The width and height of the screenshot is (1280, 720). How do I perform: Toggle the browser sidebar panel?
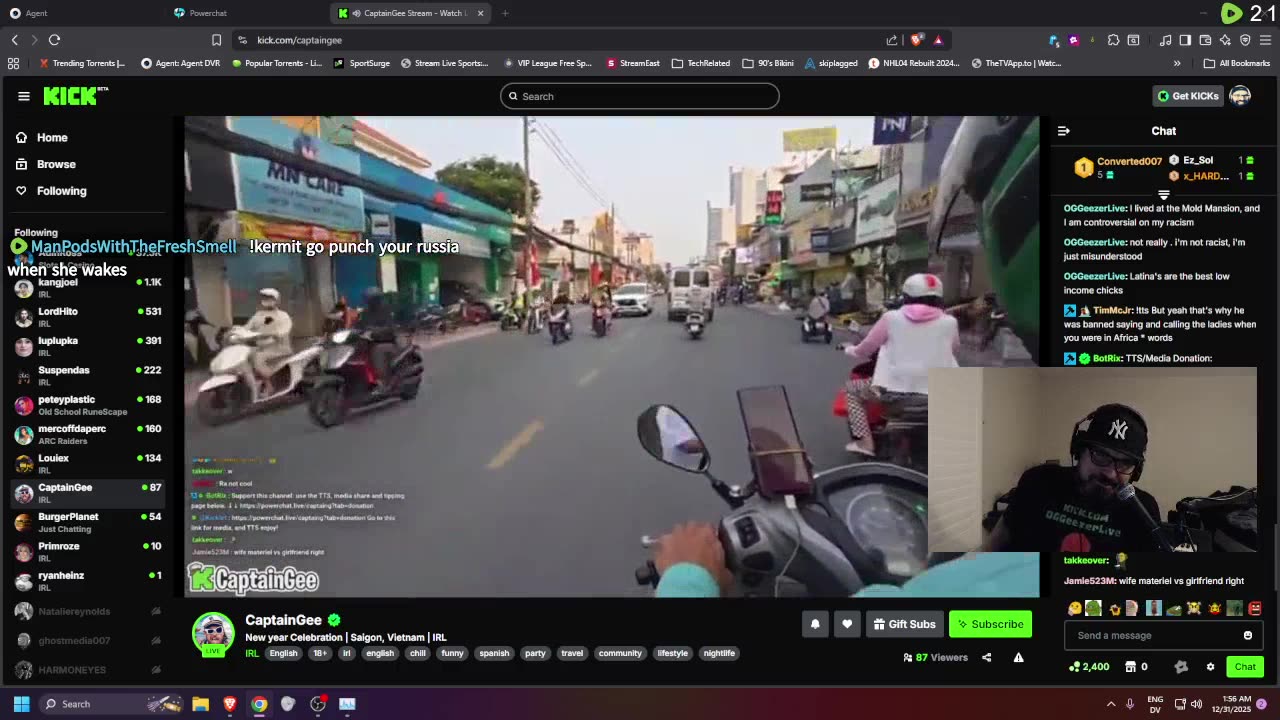tap(1185, 40)
